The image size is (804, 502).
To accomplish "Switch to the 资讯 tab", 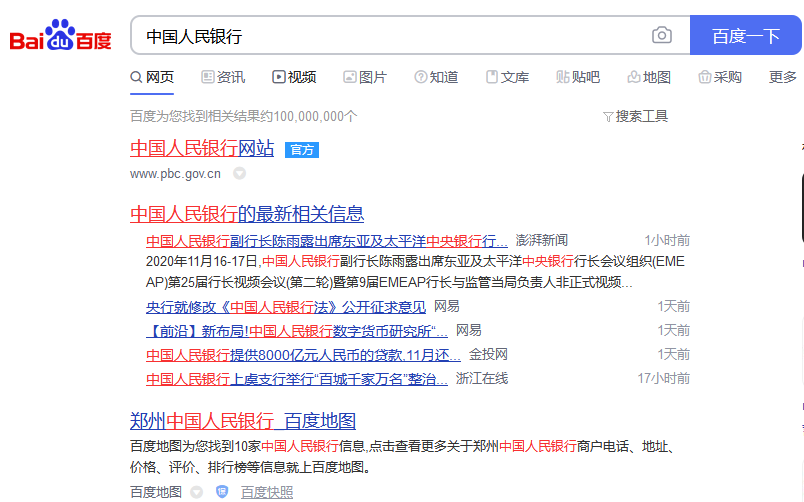I will coord(223,77).
